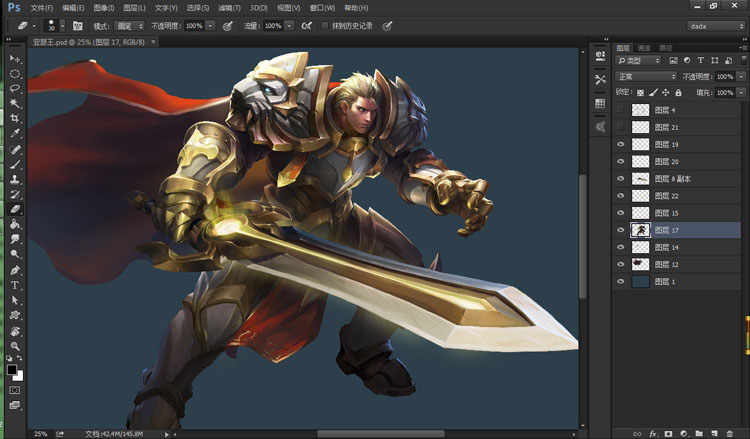750x439 pixels.
Task: Switch to the Paths panel tab
Action: [666, 48]
